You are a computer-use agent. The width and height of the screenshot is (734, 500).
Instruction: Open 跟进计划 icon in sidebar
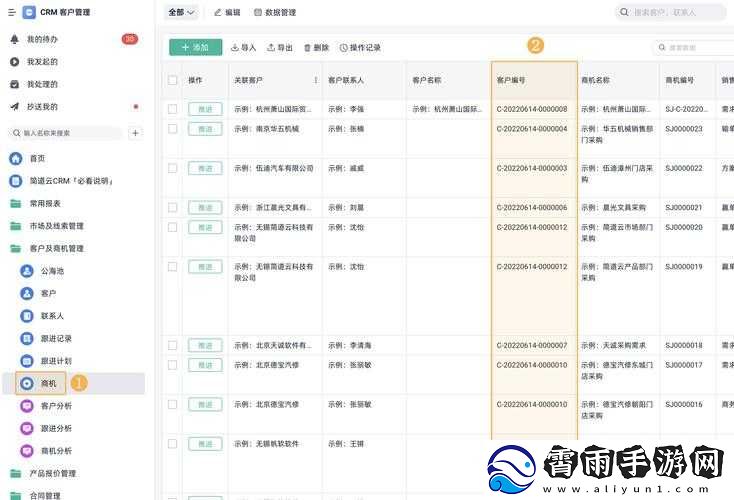point(27,361)
